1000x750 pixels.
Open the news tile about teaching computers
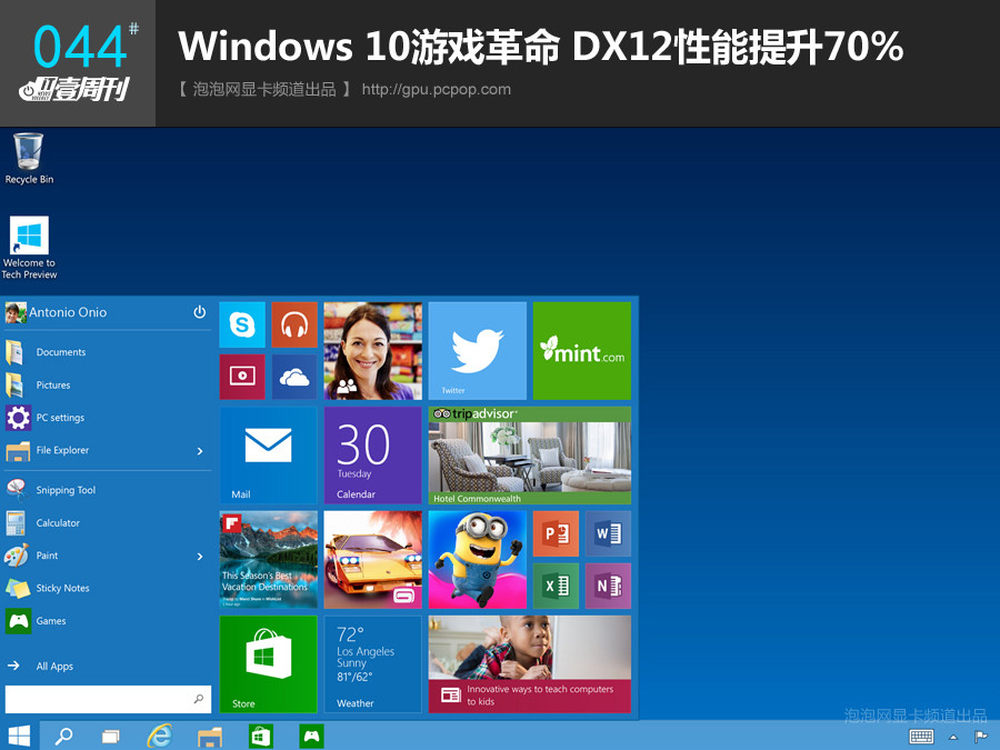[530, 664]
